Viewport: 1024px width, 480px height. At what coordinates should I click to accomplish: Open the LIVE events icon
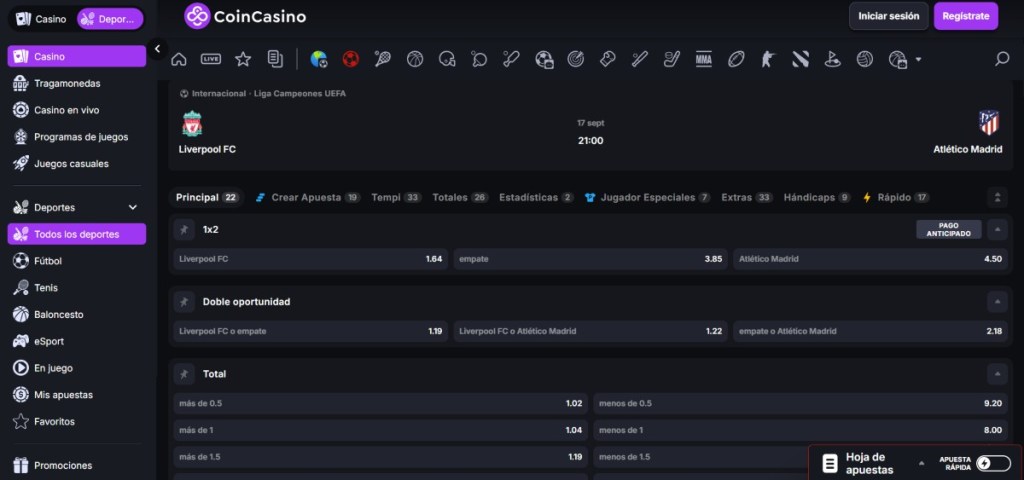211,59
